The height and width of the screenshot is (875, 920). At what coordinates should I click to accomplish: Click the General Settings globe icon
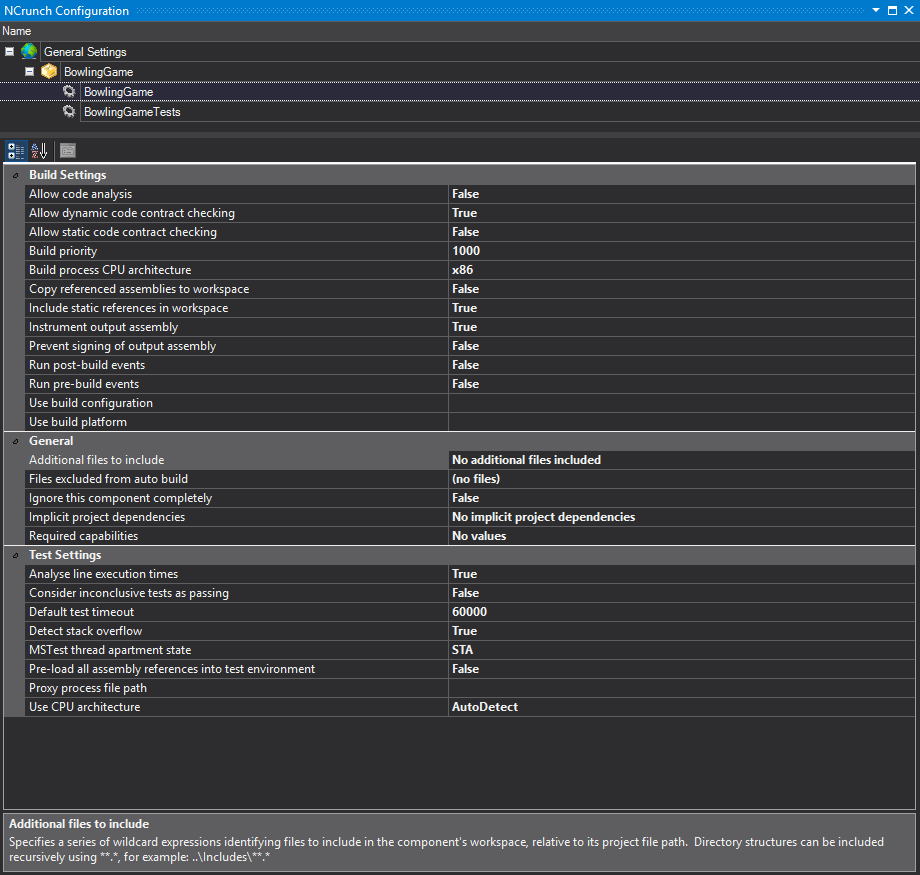click(x=29, y=51)
